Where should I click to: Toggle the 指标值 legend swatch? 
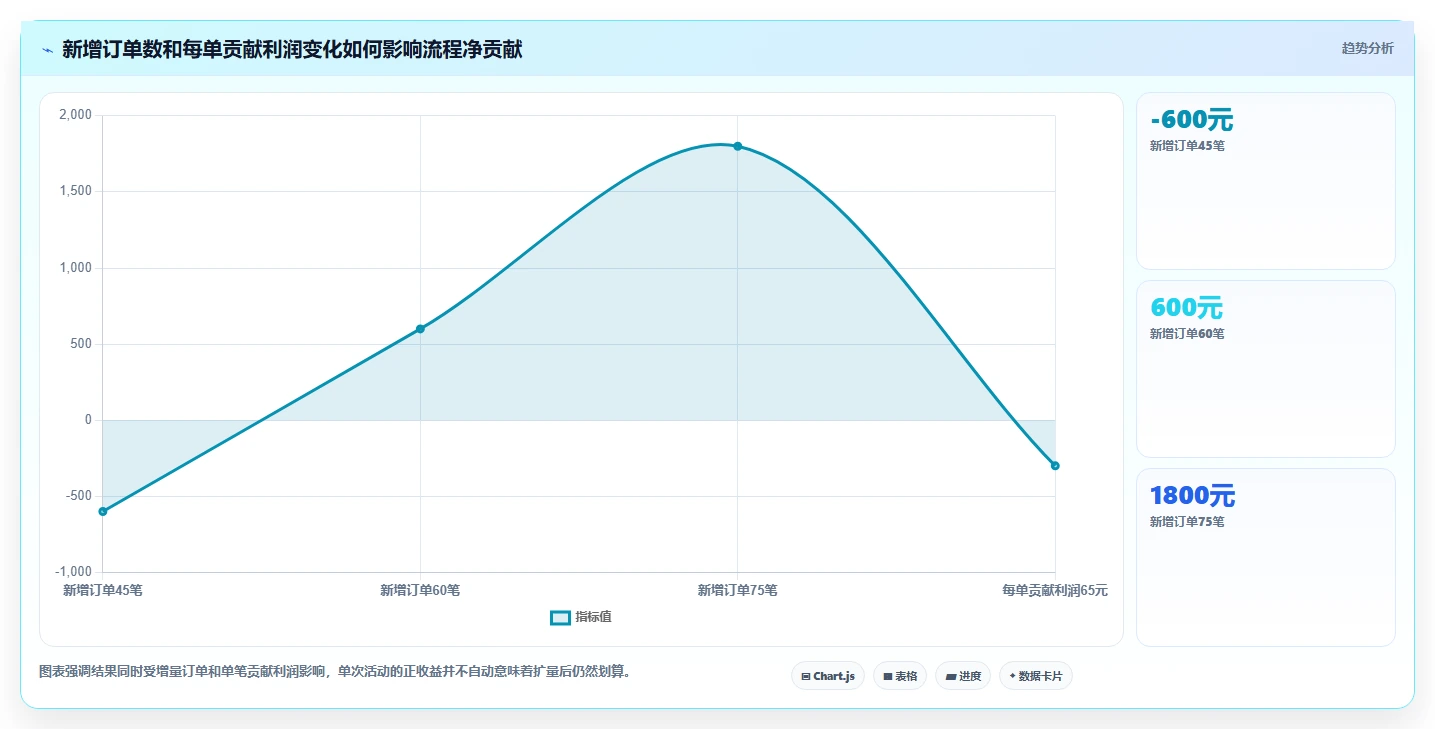(560, 617)
